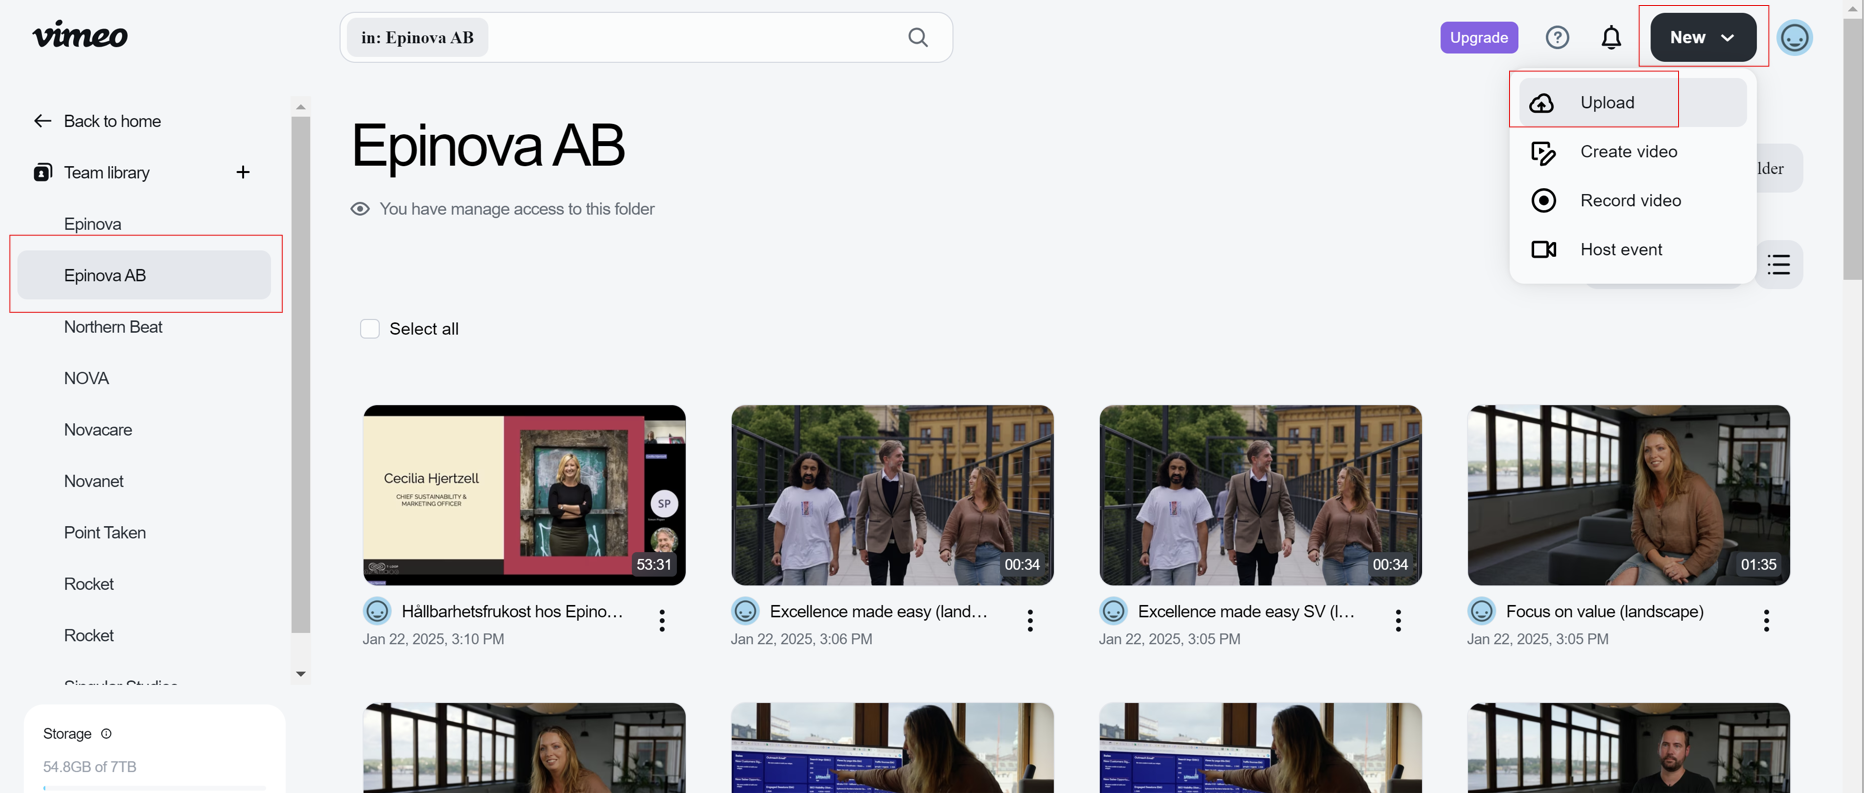
Task: Expand the New button dropdown chevron
Action: (x=1728, y=38)
